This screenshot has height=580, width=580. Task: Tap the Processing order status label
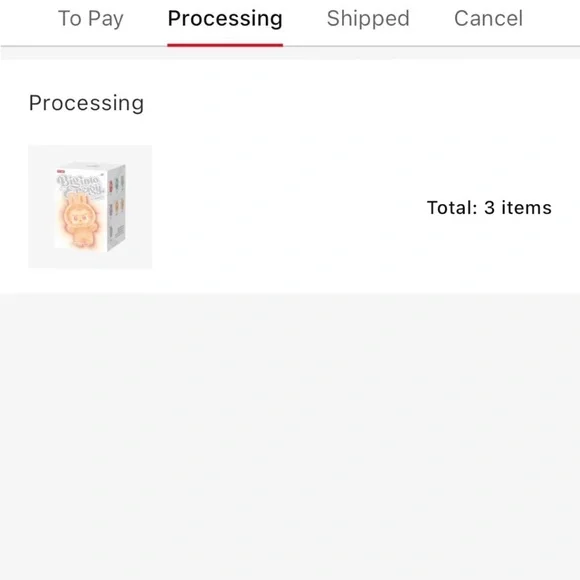(x=87, y=103)
